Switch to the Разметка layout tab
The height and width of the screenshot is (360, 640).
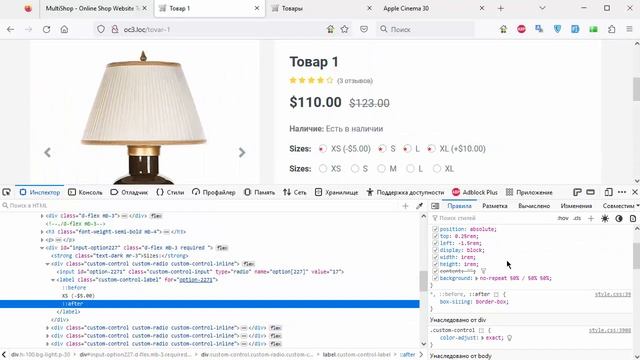[x=495, y=206]
